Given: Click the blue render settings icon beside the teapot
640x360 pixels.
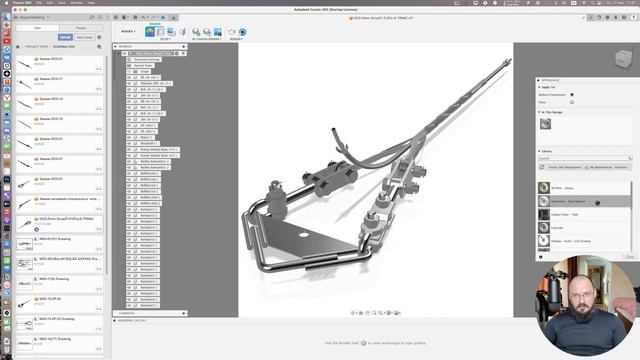Looking at the screenshot, I should tap(242, 32).
